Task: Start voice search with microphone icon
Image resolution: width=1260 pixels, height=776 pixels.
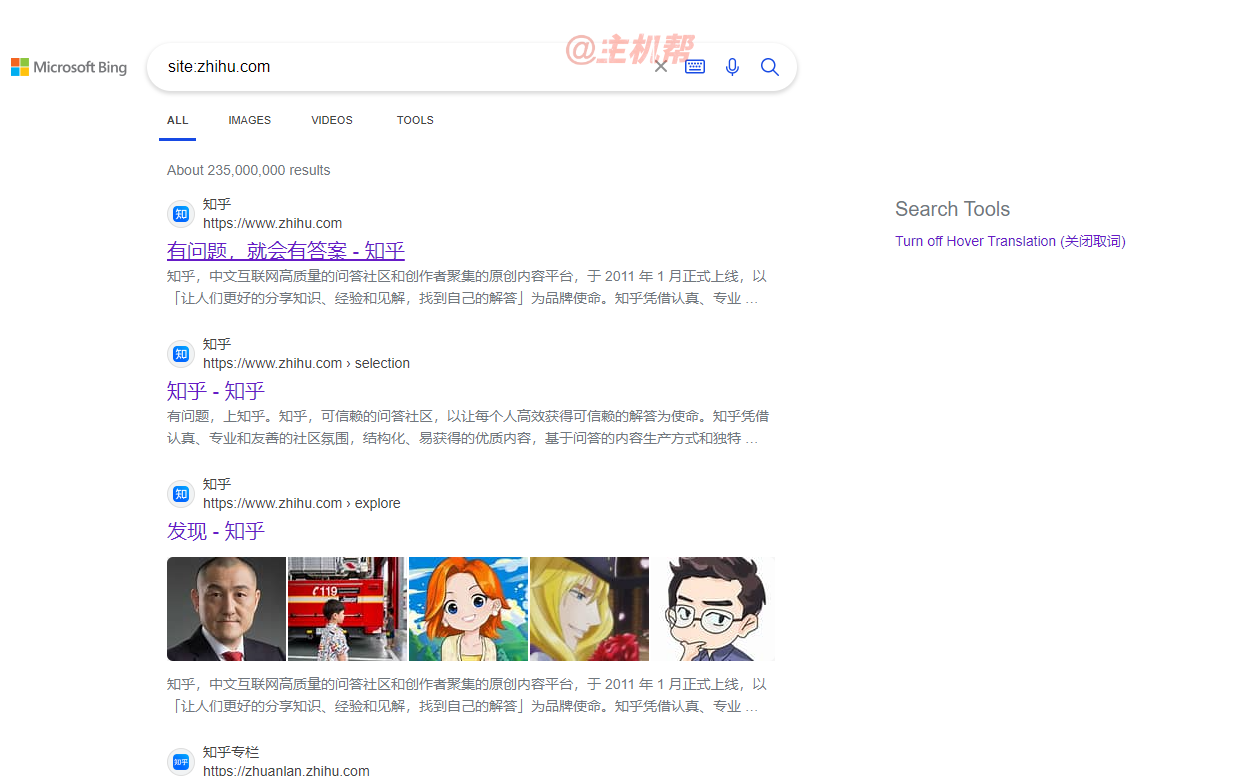Action: [x=732, y=67]
